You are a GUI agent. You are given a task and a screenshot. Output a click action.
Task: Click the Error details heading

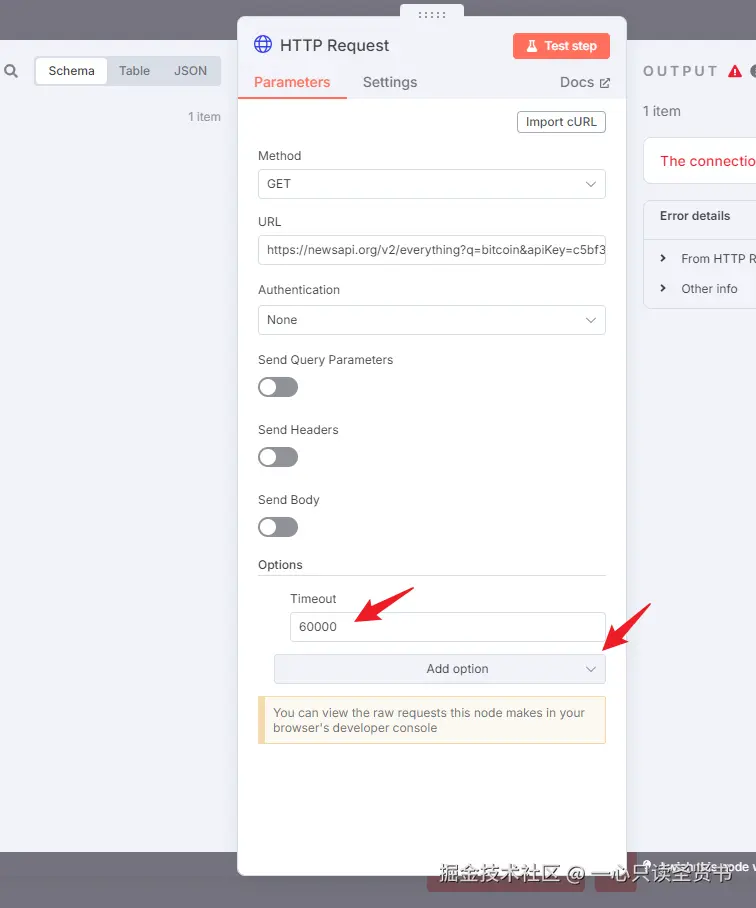(x=695, y=216)
